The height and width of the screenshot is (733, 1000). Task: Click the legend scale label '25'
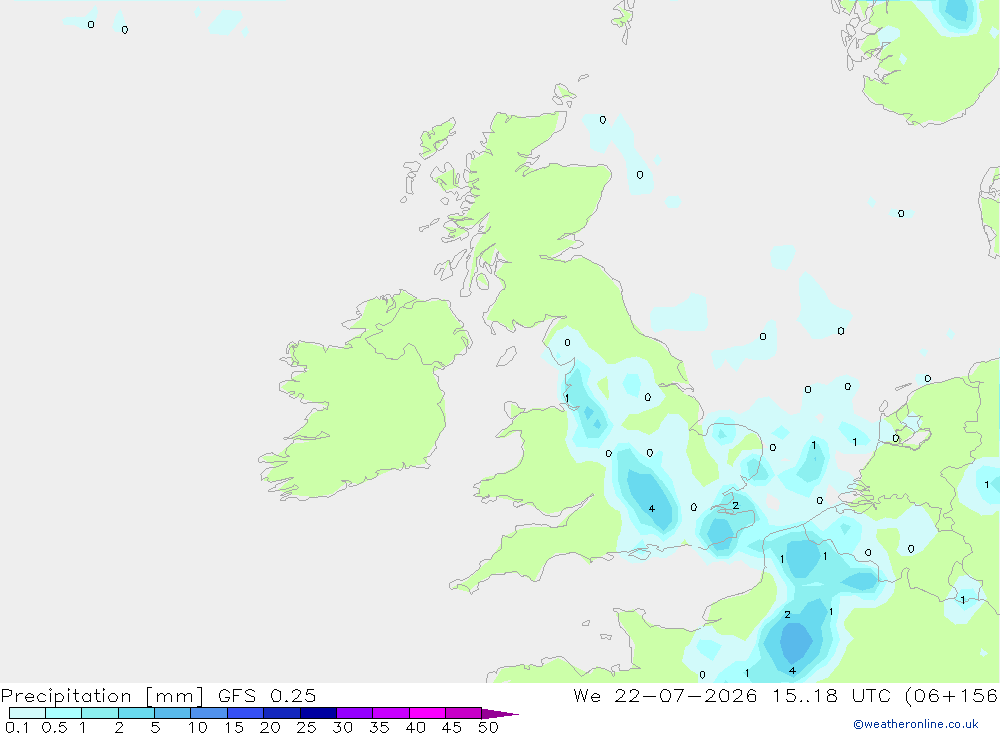pos(306,727)
